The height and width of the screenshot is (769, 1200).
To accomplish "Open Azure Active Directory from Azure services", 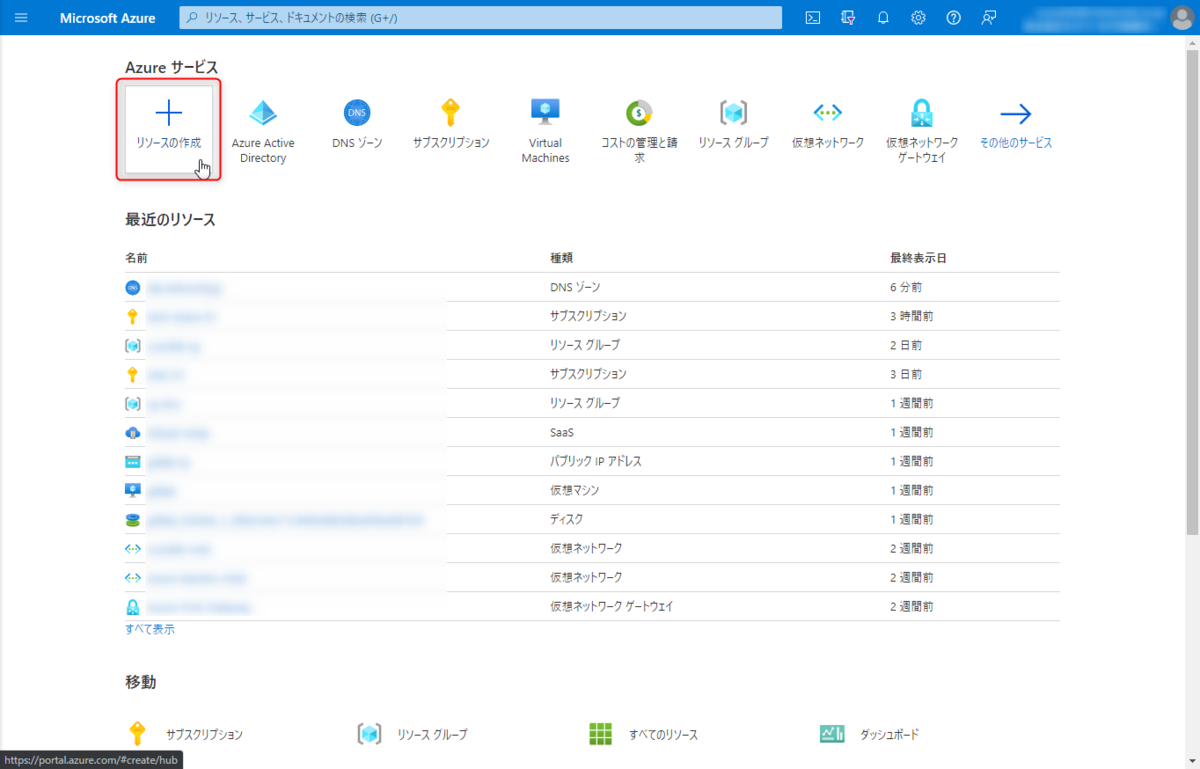I will tap(263, 120).
